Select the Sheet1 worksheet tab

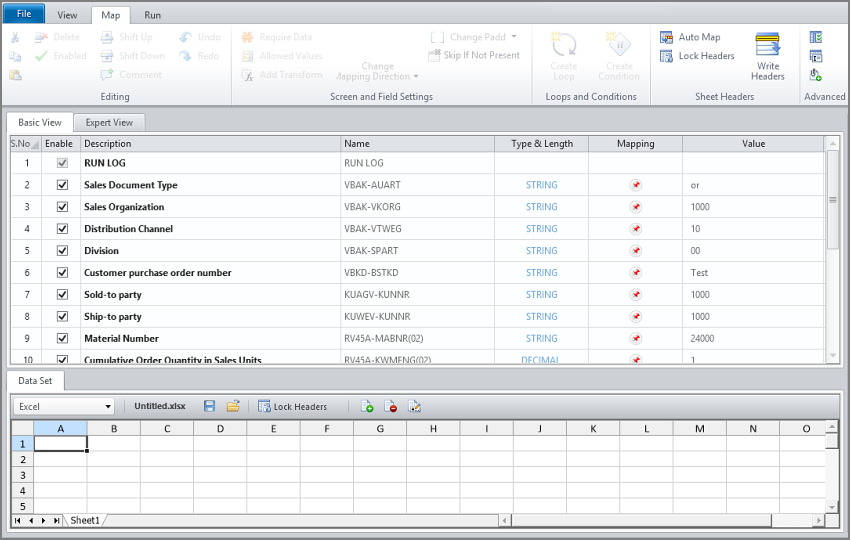tap(85, 521)
